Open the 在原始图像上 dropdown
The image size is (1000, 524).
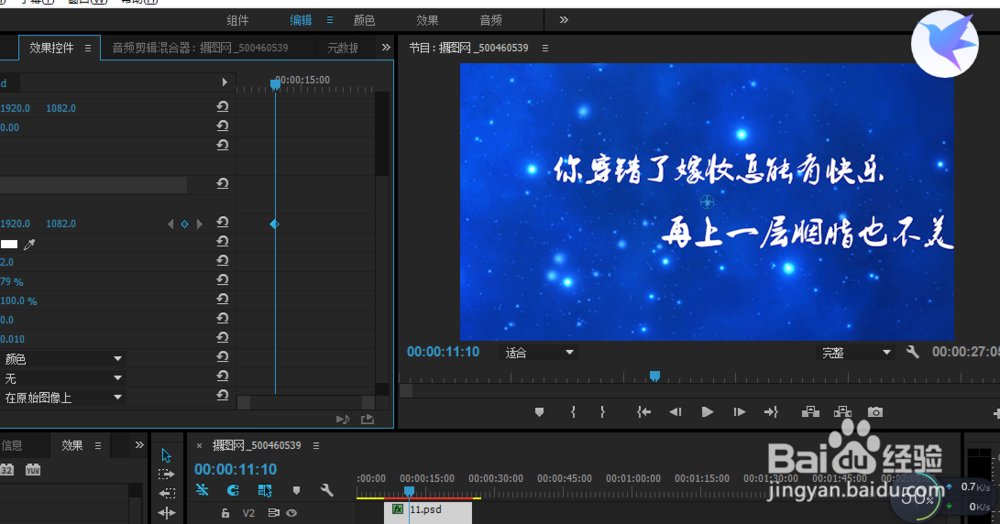(x=62, y=397)
